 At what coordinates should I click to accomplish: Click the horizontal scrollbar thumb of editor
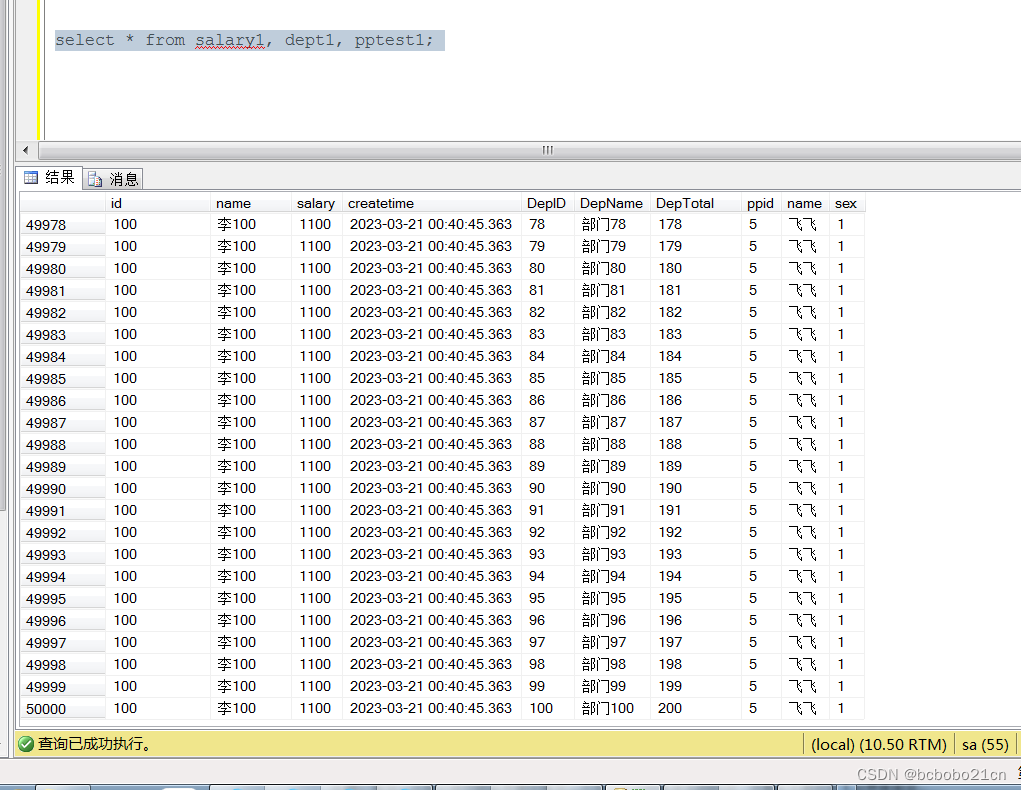[548, 150]
